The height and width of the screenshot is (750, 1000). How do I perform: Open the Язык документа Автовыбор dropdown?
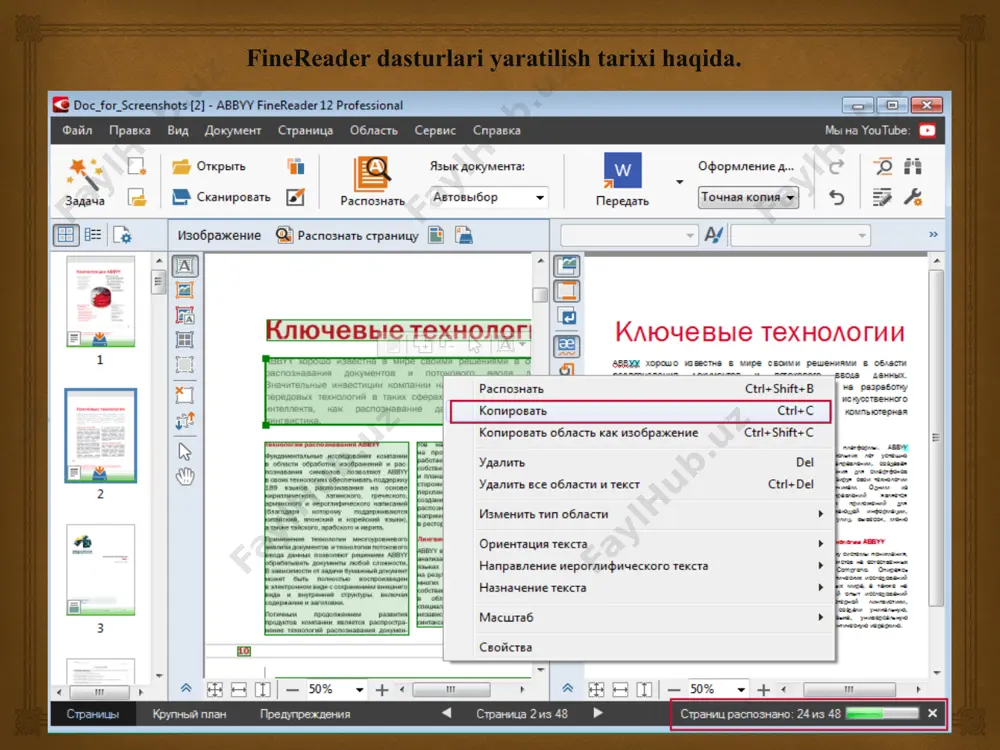tap(489, 198)
